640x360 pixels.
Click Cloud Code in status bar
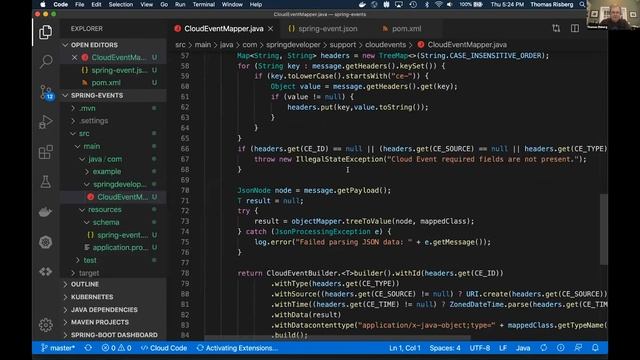point(164,348)
